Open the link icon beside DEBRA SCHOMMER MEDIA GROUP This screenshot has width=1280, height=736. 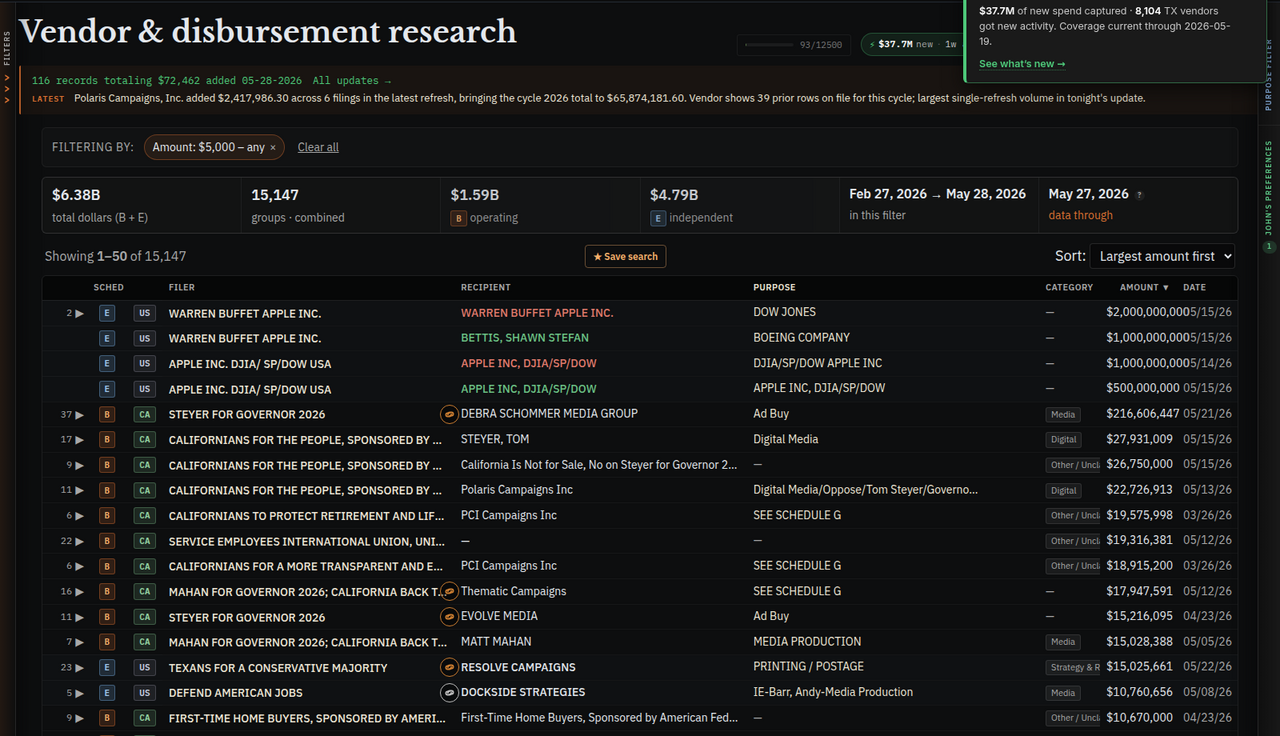click(x=450, y=414)
